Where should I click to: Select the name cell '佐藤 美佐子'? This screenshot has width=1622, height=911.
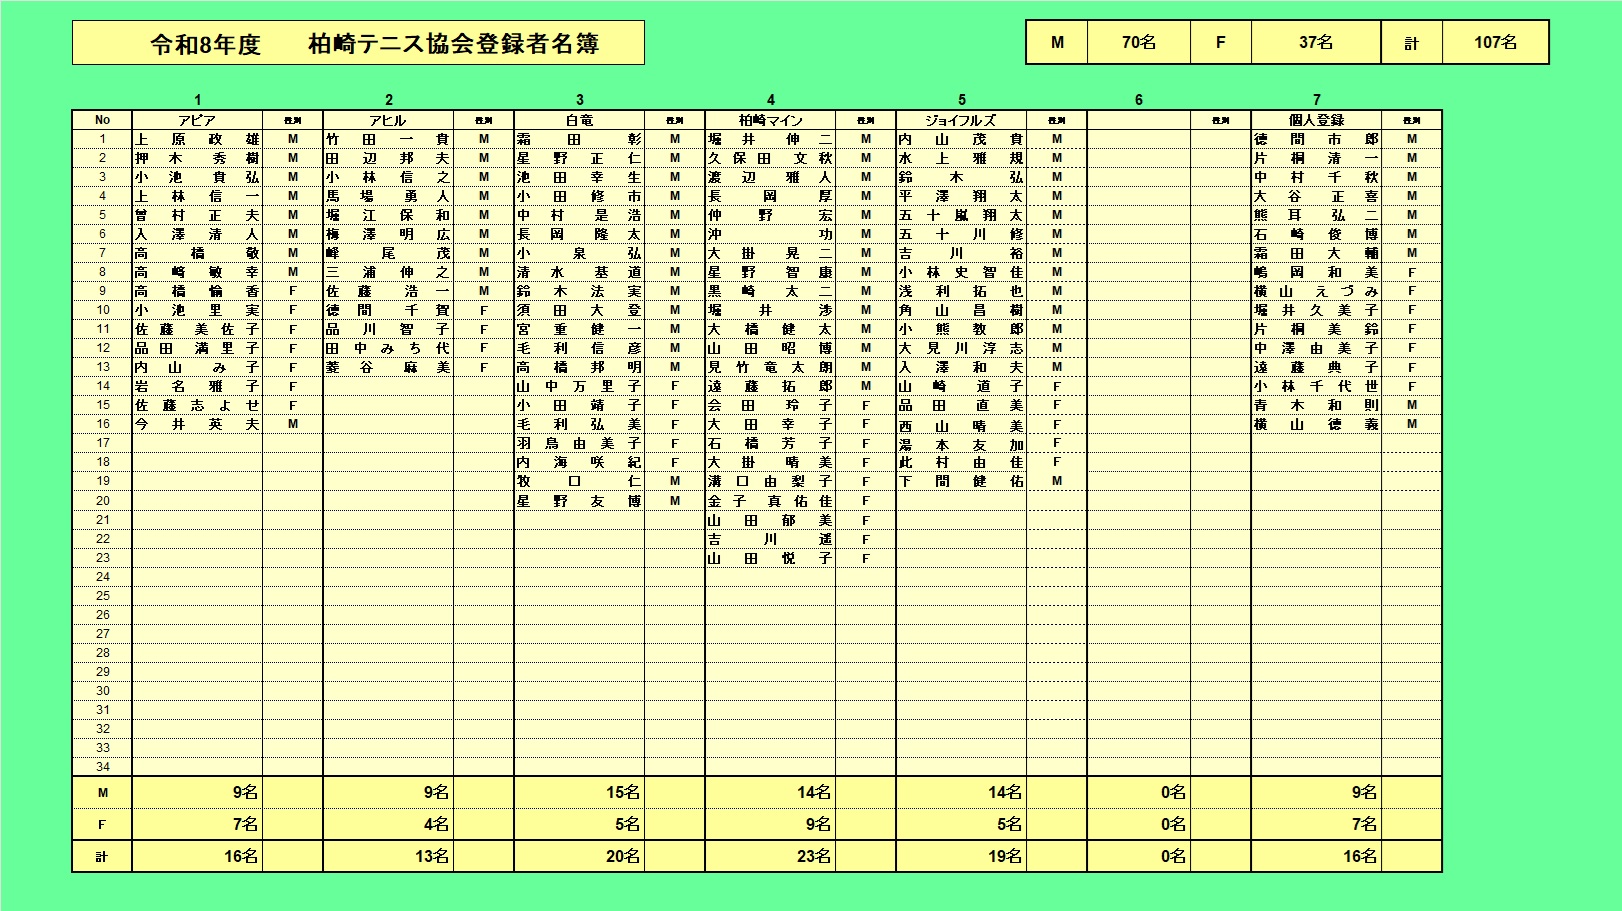point(197,329)
